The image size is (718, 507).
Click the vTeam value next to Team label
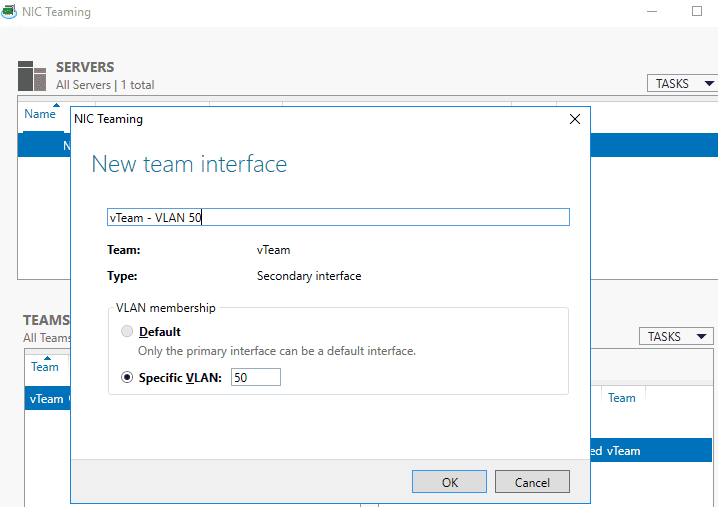point(273,250)
